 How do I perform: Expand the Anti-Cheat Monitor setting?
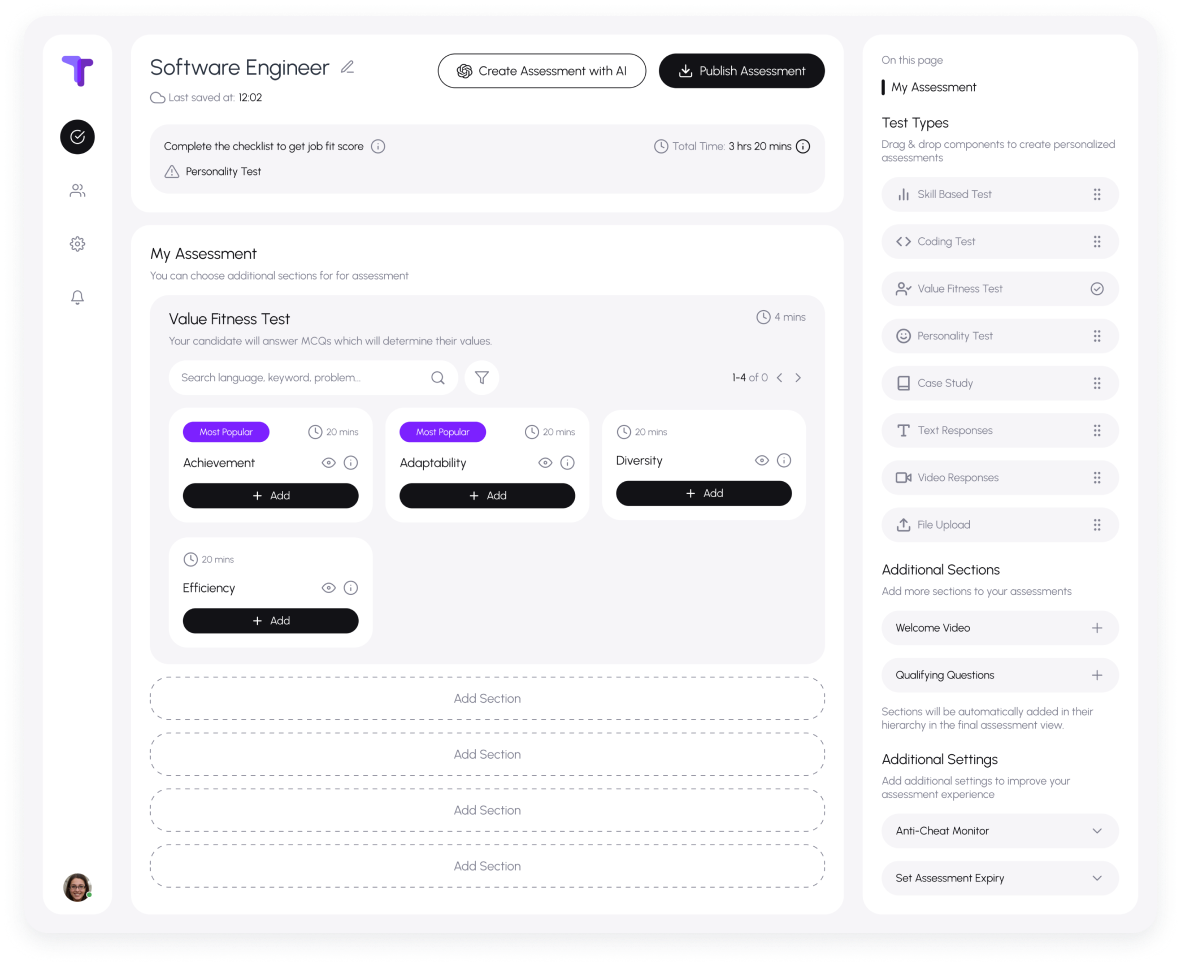pos(1097,831)
